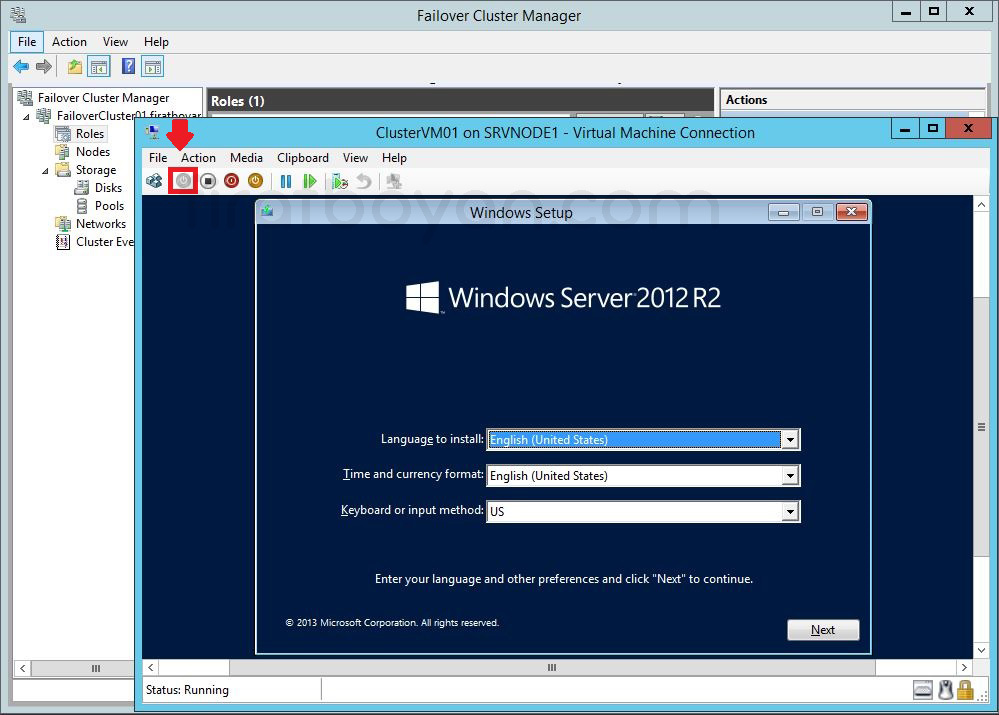The height and width of the screenshot is (715, 999).
Task: Click VM view horizontal scrollbar left arrow
Action: (150, 667)
